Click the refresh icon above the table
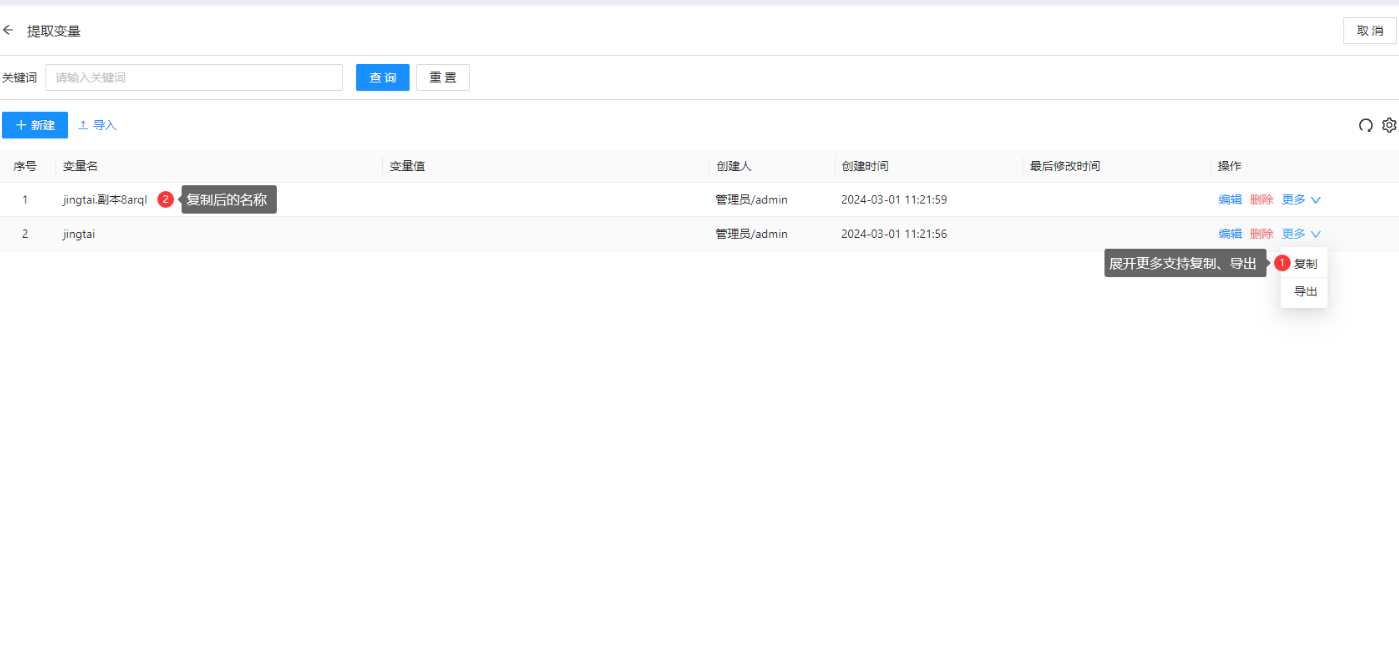 (x=1366, y=125)
